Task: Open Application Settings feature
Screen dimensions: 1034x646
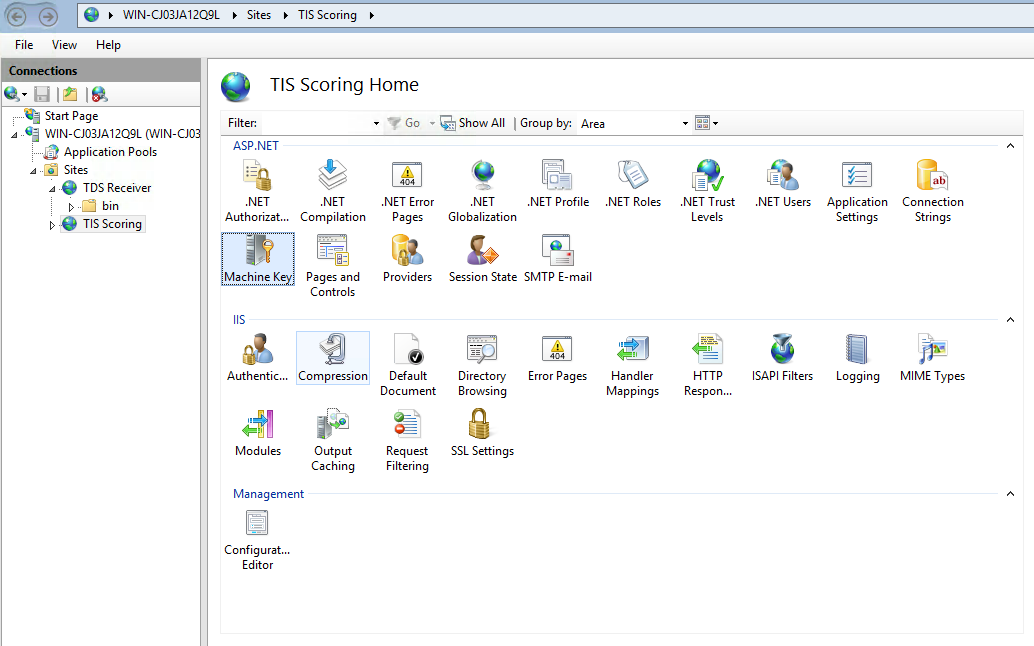Action: [x=857, y=191]
